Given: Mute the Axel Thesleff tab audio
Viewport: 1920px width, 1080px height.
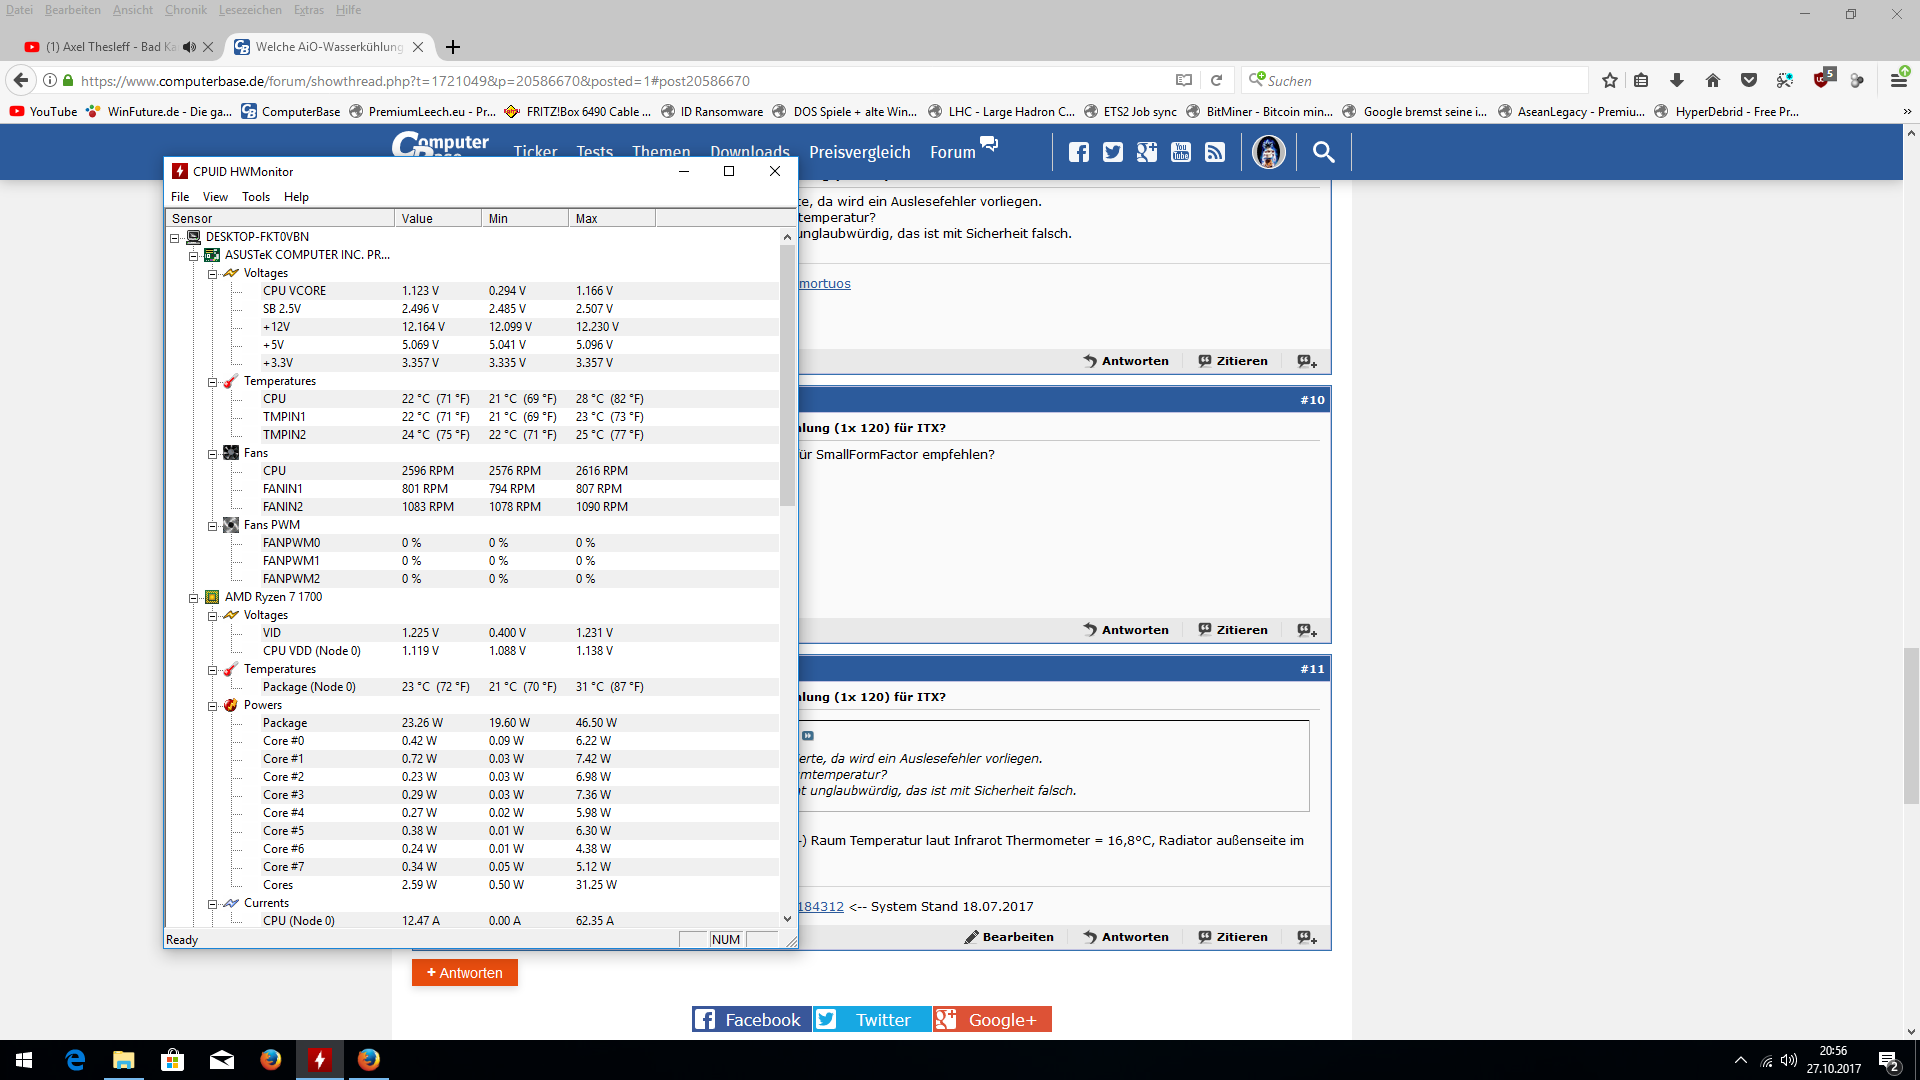Looking at the screenshot, I should [189, 47].
